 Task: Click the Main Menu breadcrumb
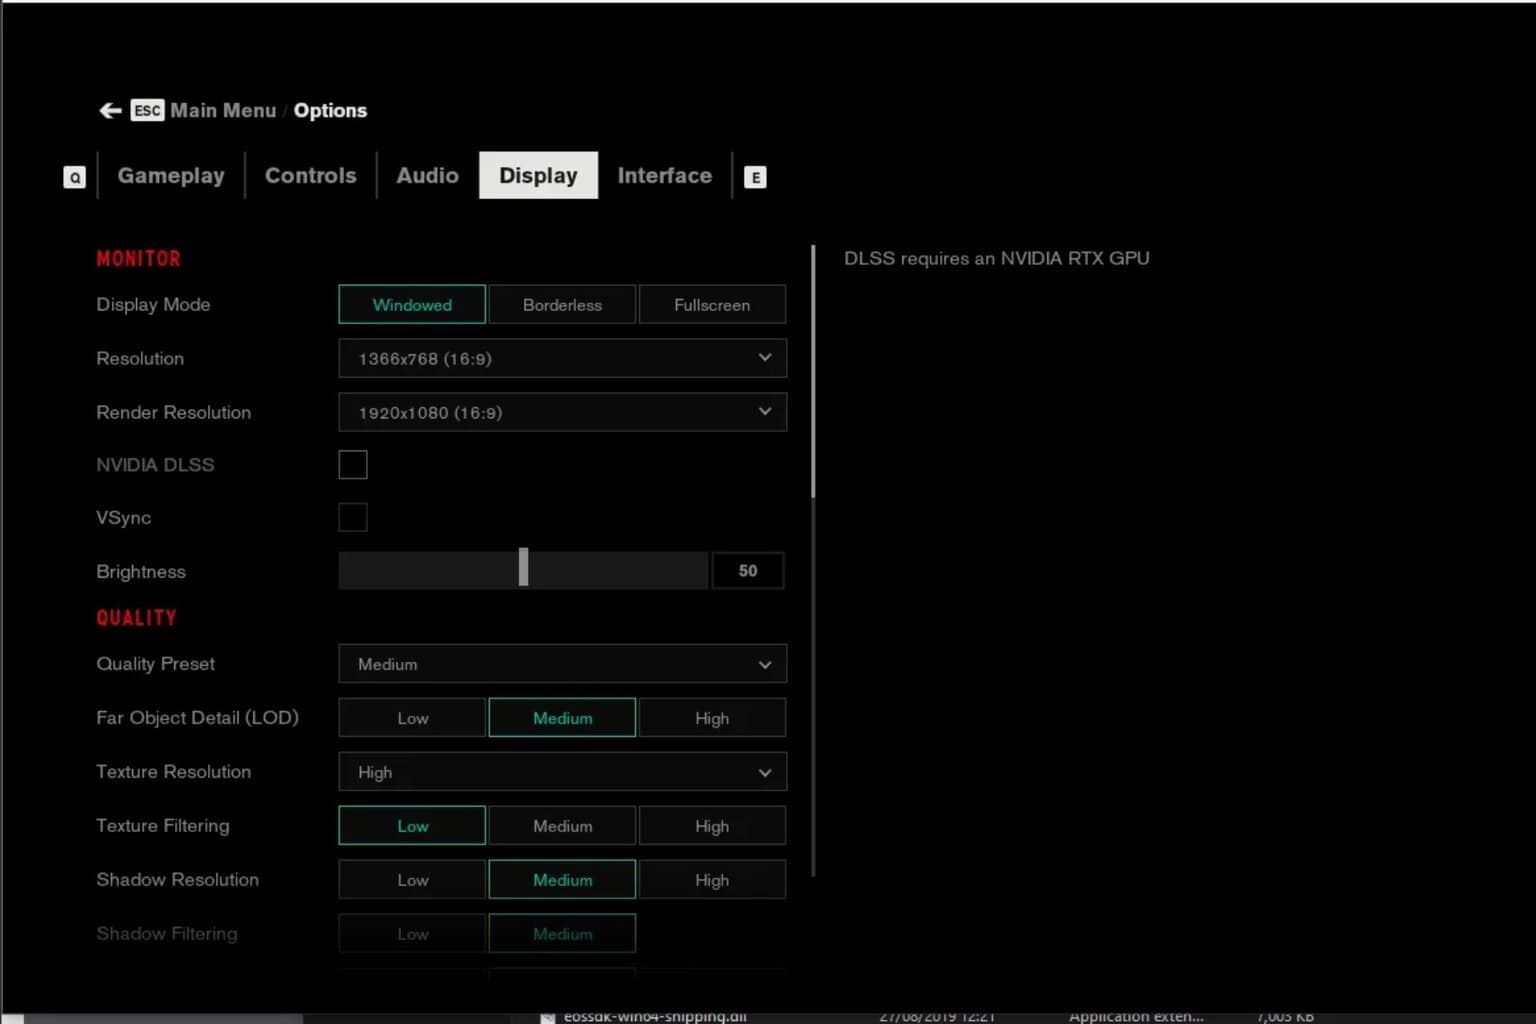(x=223, y=110)
